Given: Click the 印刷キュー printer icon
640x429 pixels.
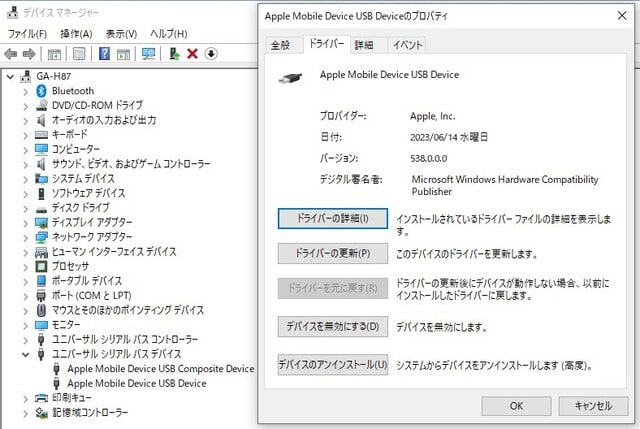Looking at the screenshot, I should tap(41, 398).
